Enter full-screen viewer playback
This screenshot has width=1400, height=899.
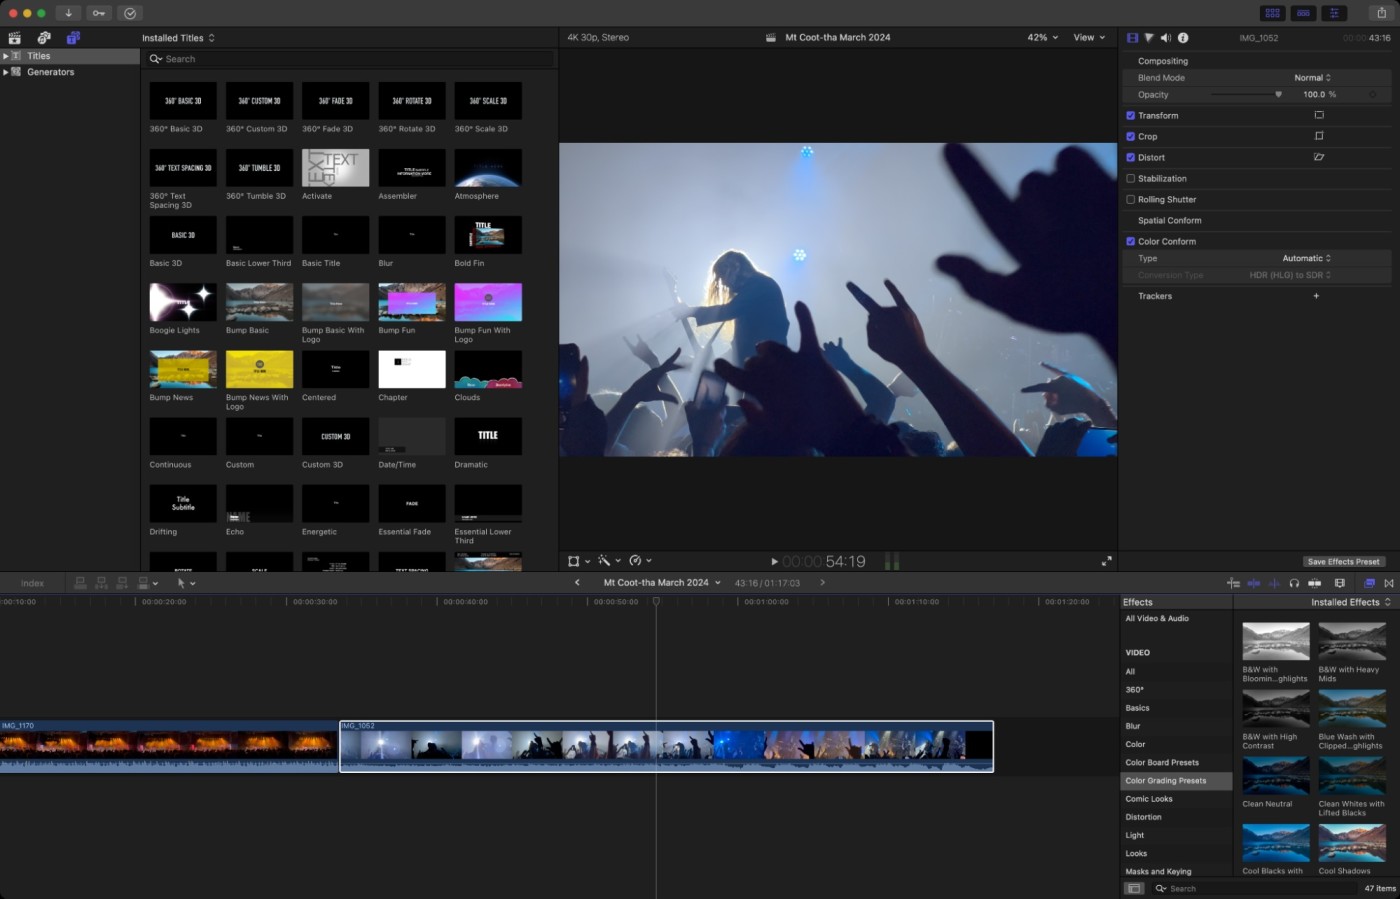1106,561
